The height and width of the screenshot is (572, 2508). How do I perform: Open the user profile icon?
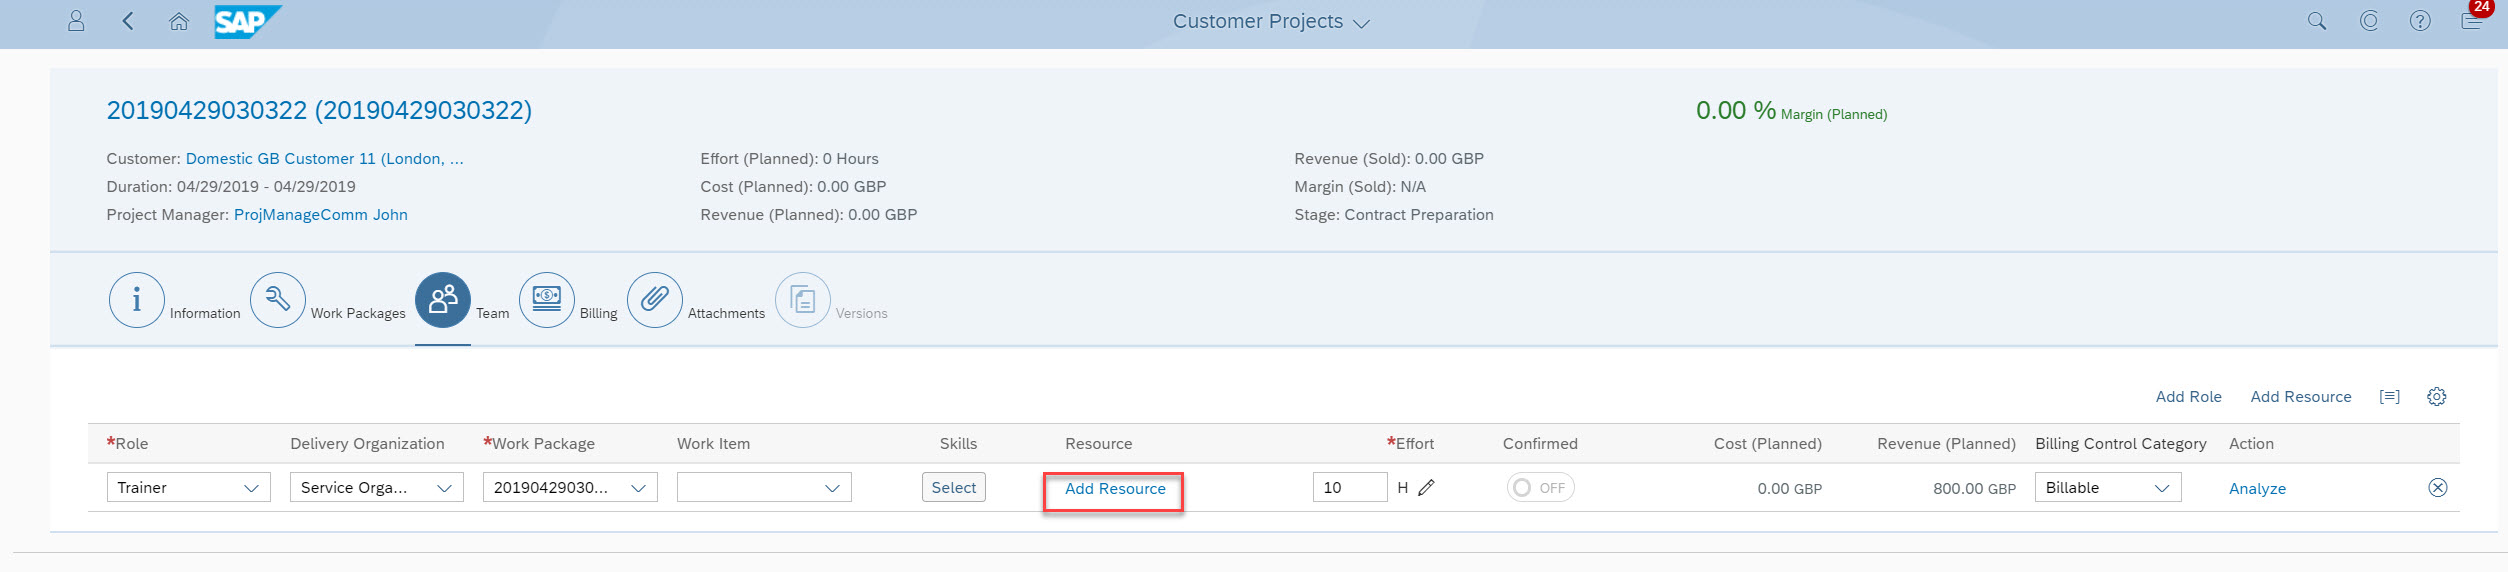point(76,21)
